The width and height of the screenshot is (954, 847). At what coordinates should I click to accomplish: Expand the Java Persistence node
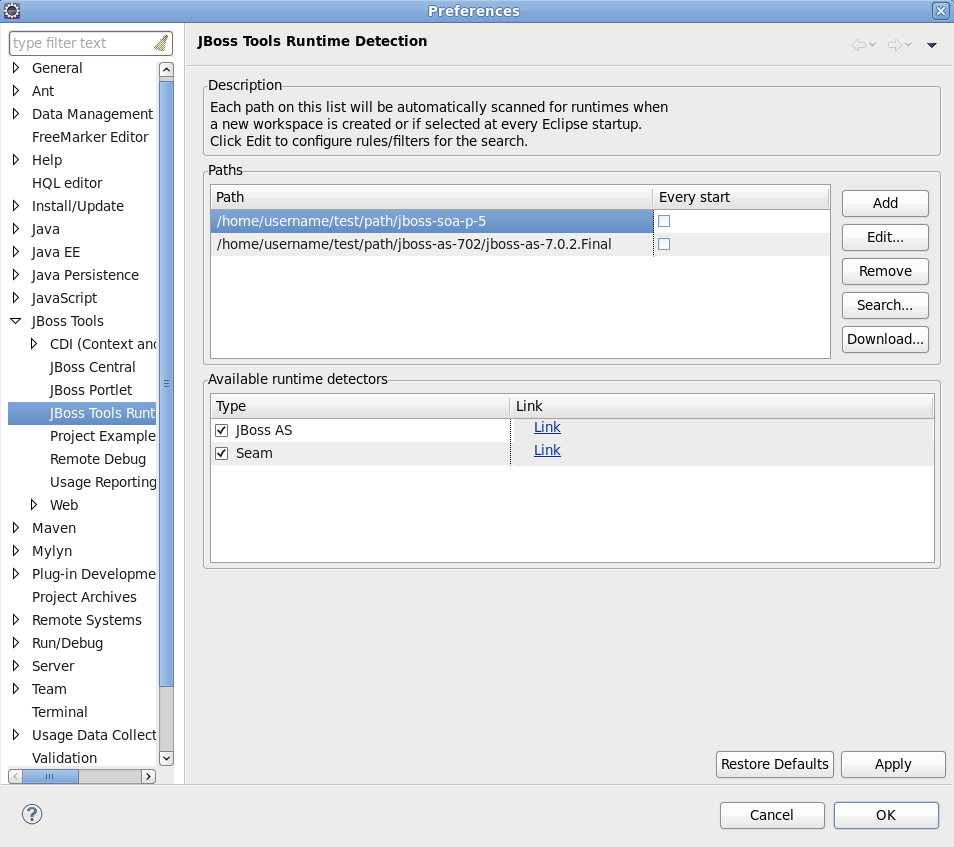[x=16, y=275]
